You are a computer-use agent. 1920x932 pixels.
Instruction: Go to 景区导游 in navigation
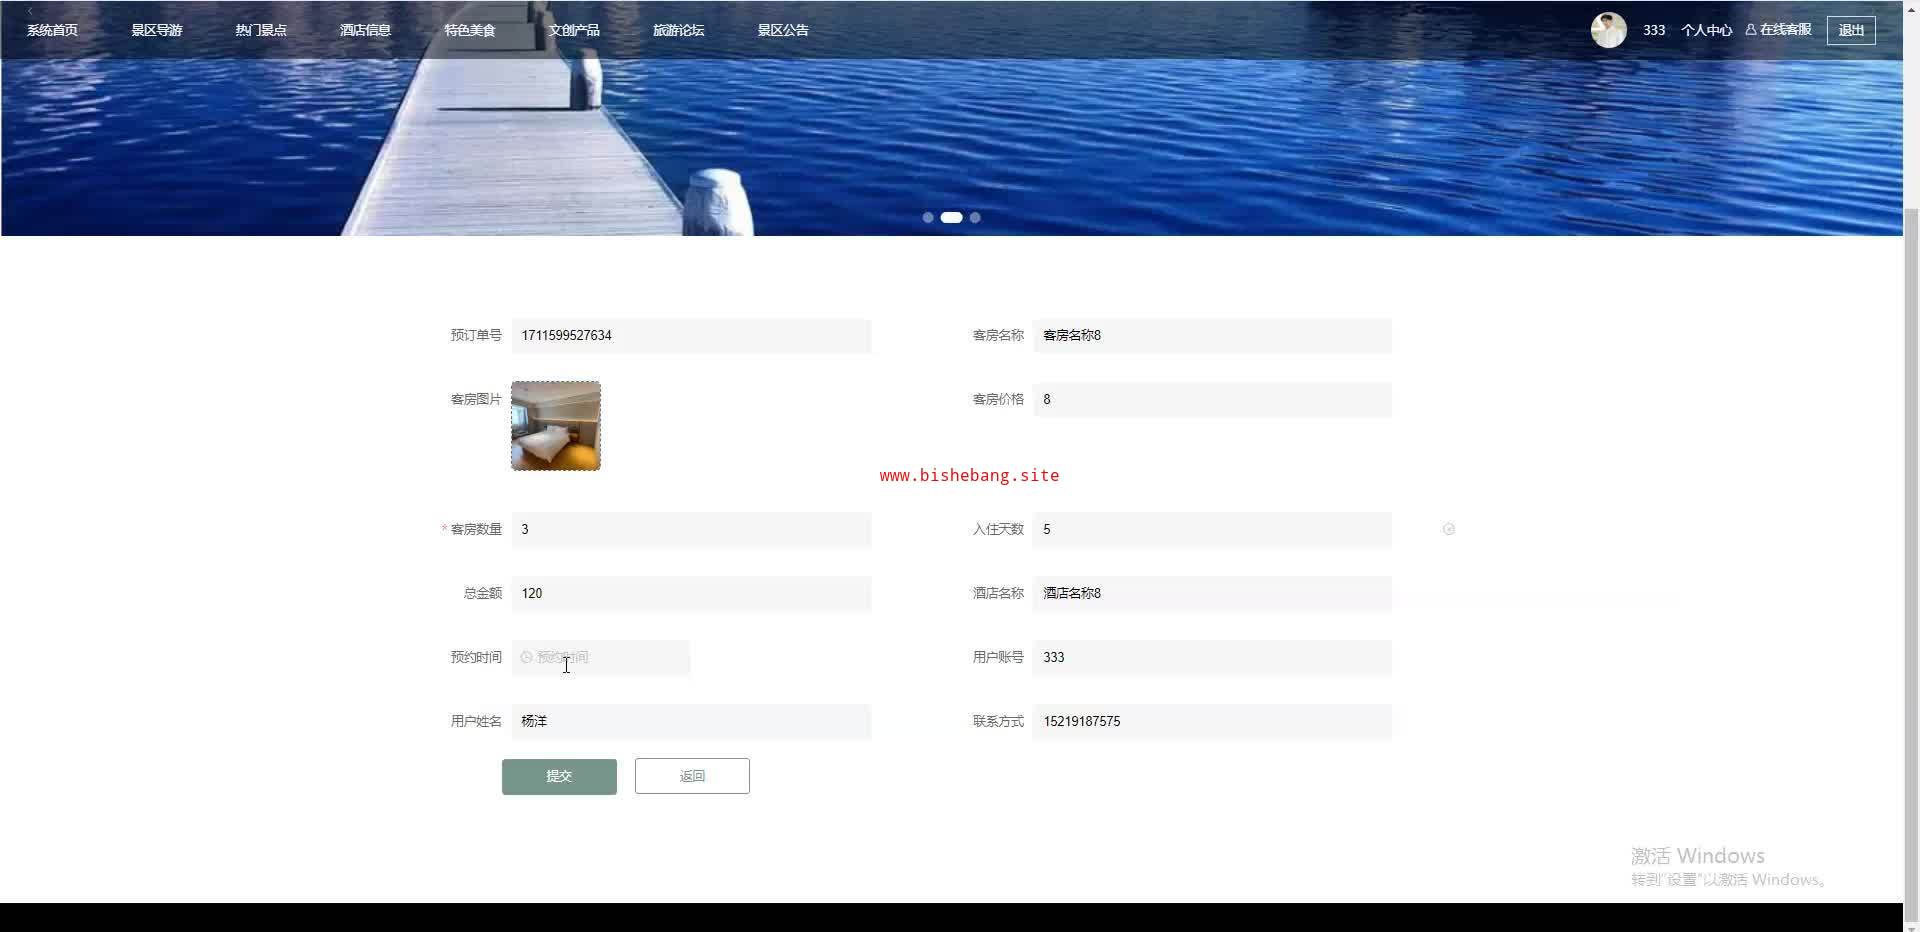[156, 30]
